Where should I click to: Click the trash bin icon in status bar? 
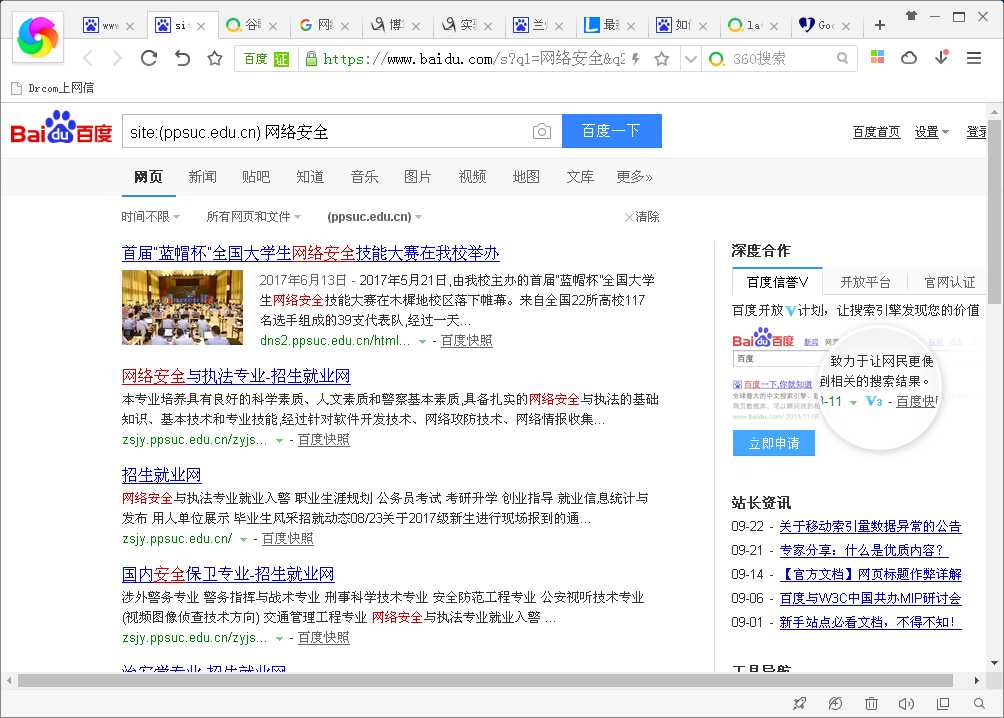click(x=871, y=703)
